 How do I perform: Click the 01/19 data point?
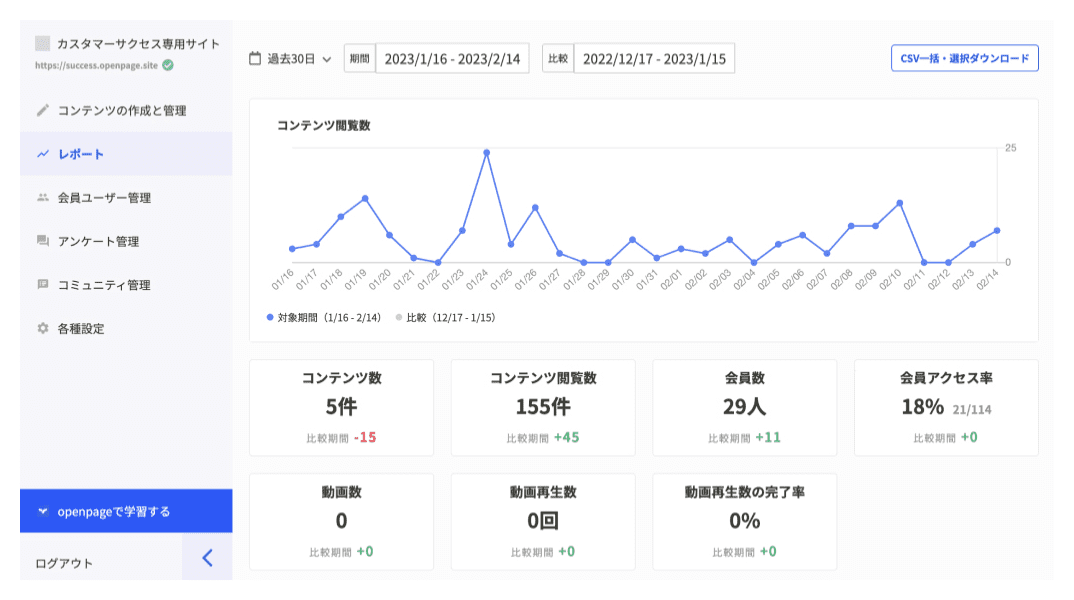point(365,199)
